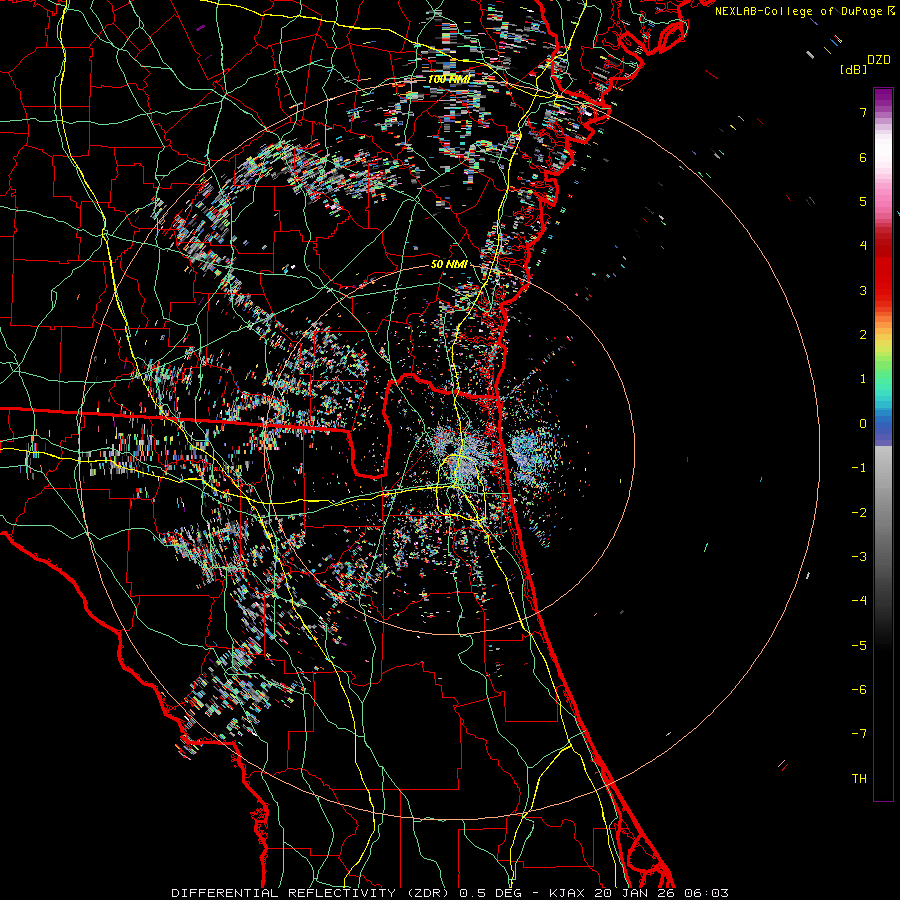900x900 pixels.
Task: Click the 20 JAN 26 date stamp
Action: coord(634,893)
